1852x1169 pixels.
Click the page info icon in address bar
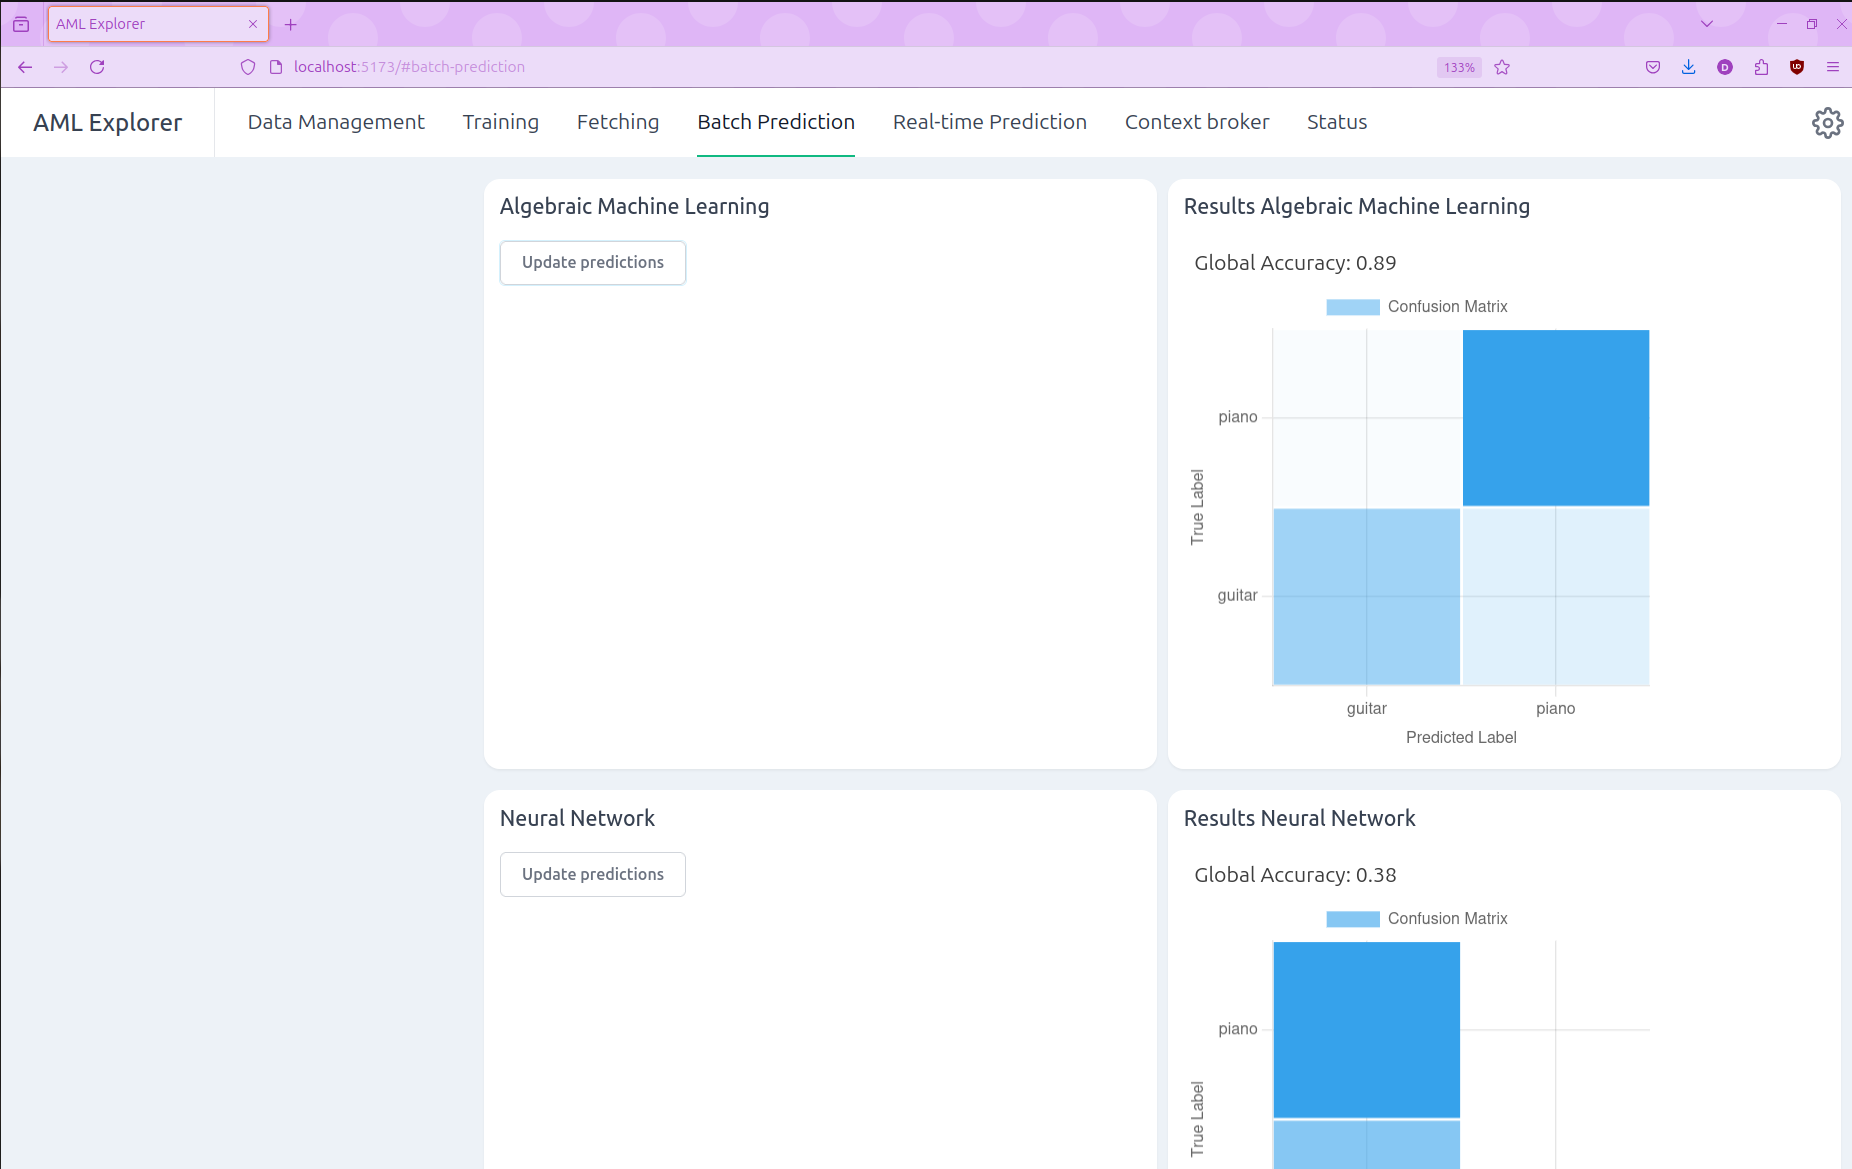click(276, 67)
